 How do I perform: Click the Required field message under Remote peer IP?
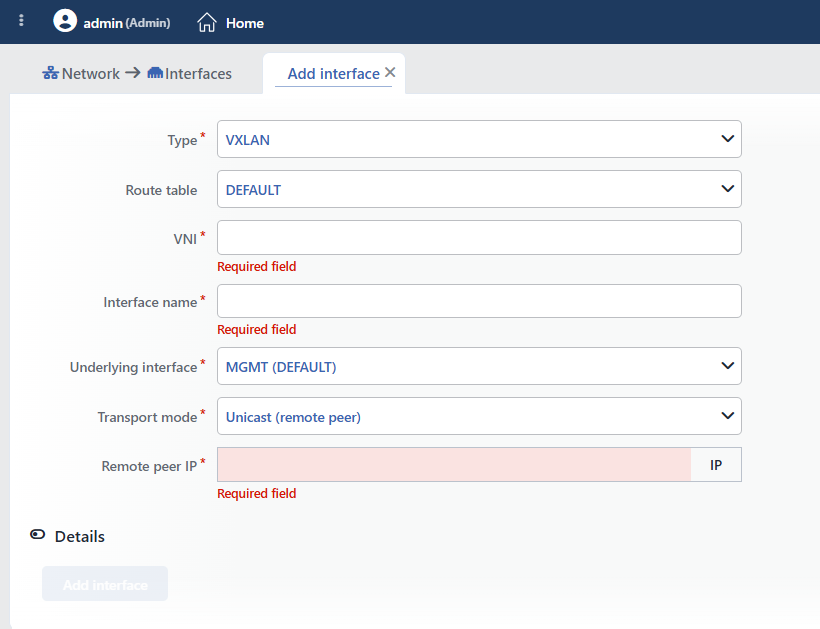coord(257,493)
